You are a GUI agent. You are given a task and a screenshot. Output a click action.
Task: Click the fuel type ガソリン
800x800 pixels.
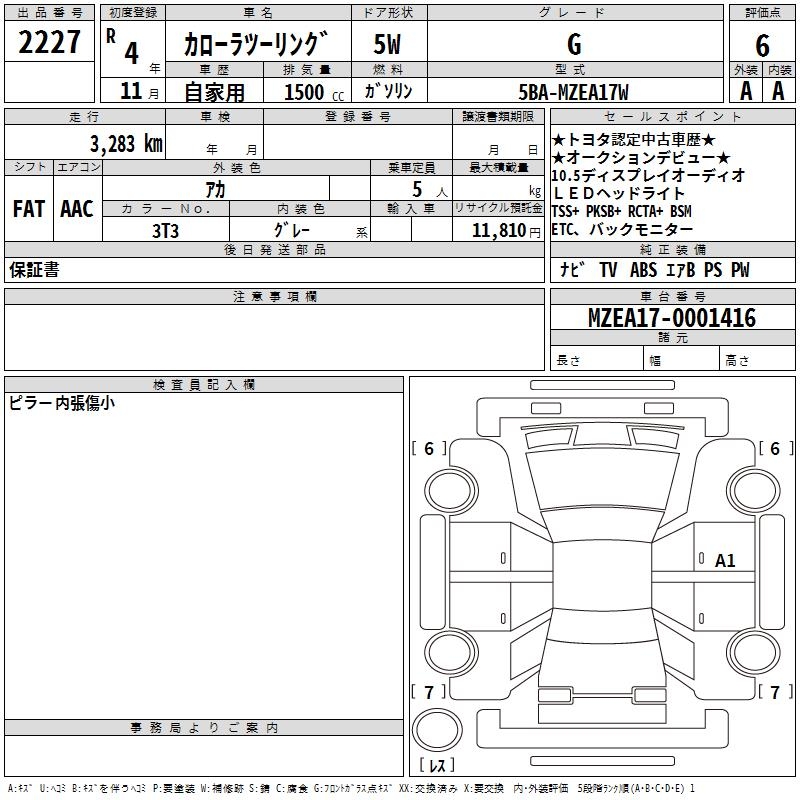pos(388,91)
